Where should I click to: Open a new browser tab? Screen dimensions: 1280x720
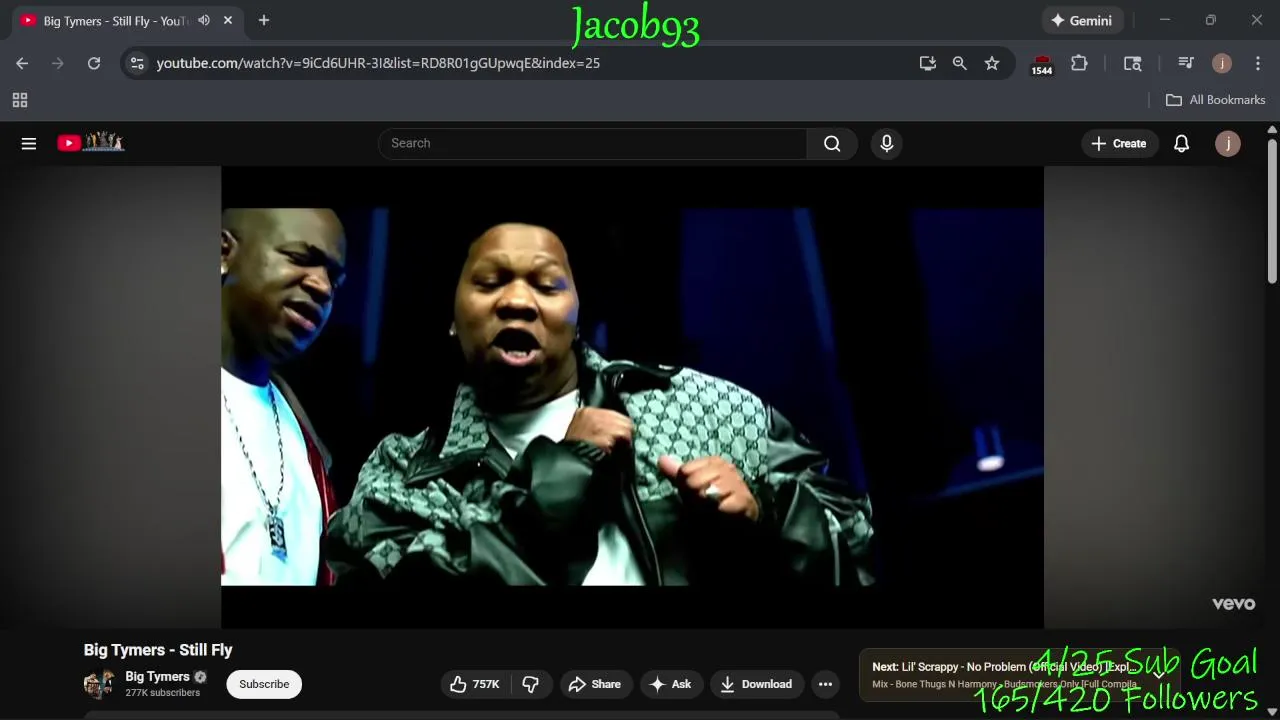coord(264,20)
